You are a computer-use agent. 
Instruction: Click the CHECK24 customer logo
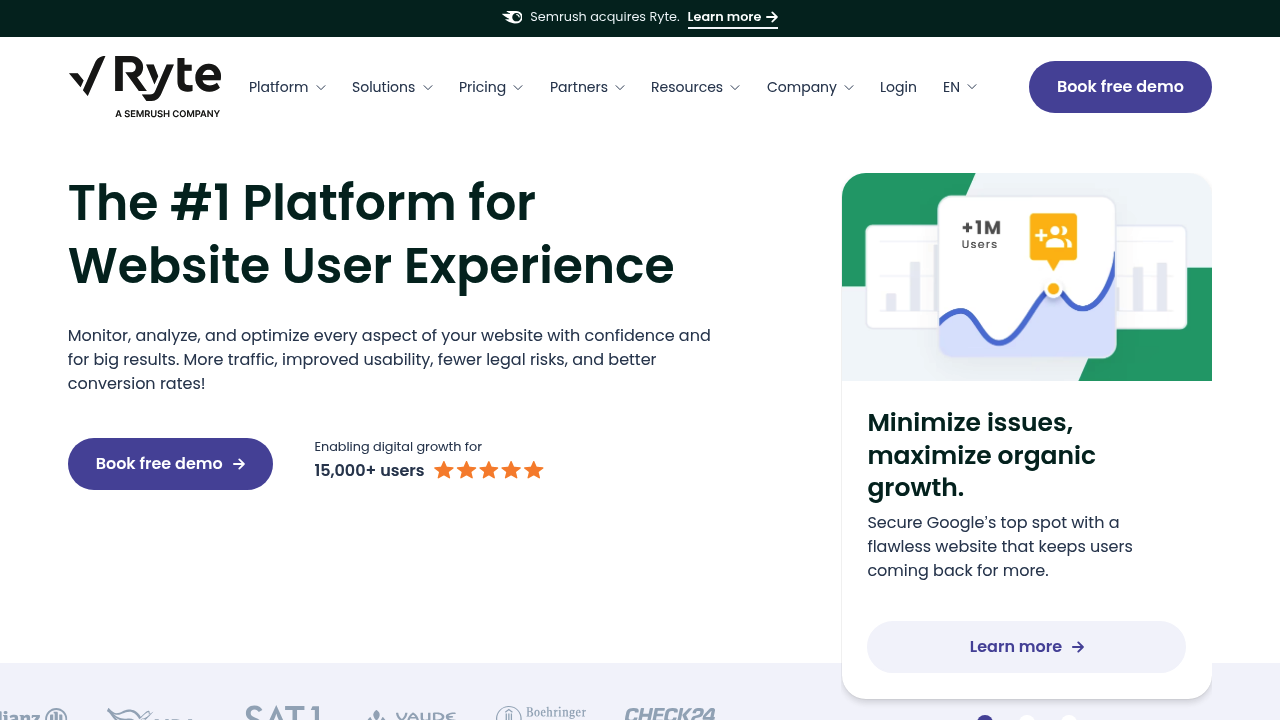point(670,713)
